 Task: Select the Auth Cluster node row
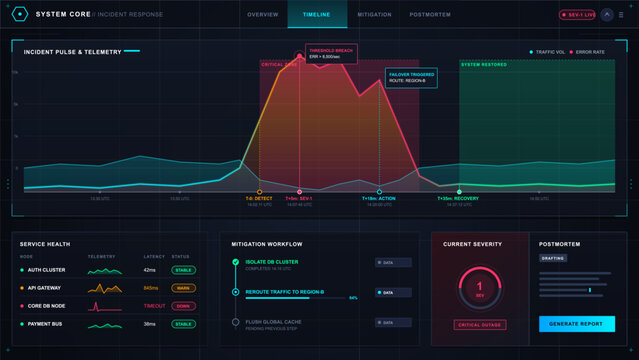[x=108, y=270]
